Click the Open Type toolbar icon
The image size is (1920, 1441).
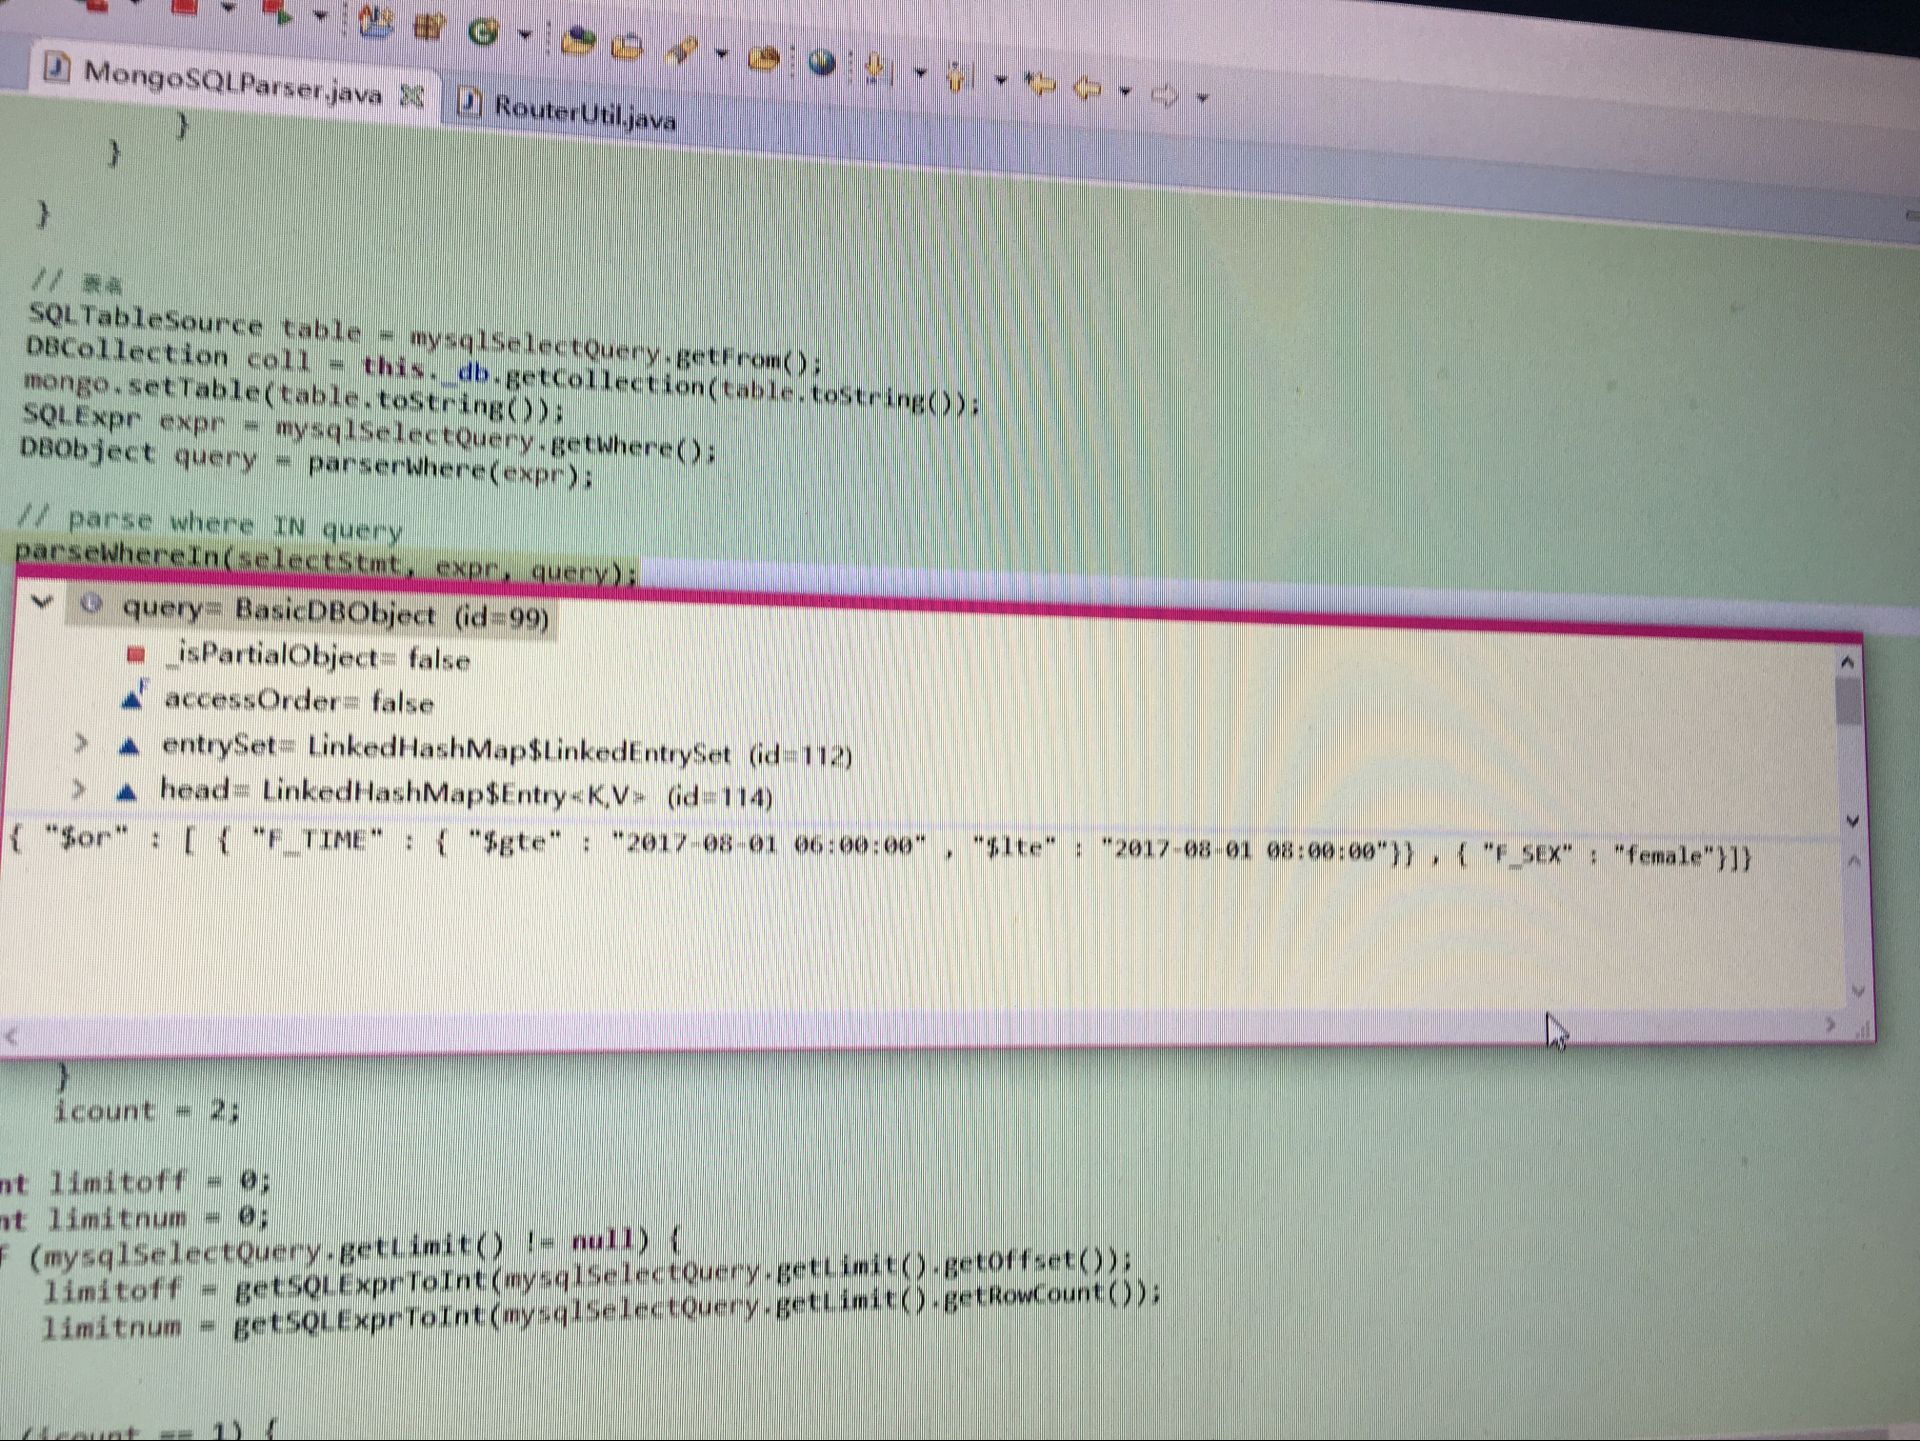pyautogui.click(x=578, y=41)
